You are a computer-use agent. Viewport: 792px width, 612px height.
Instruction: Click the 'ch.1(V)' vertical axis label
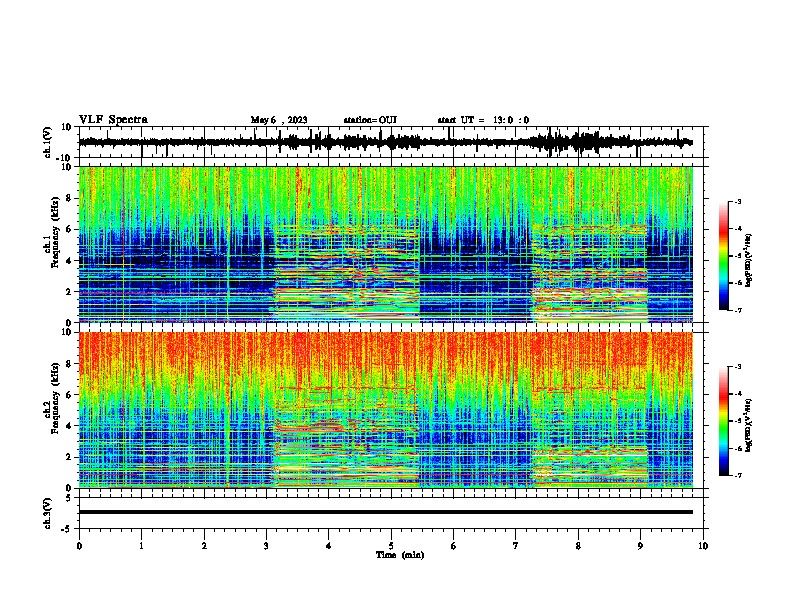[x=47, y=142]
